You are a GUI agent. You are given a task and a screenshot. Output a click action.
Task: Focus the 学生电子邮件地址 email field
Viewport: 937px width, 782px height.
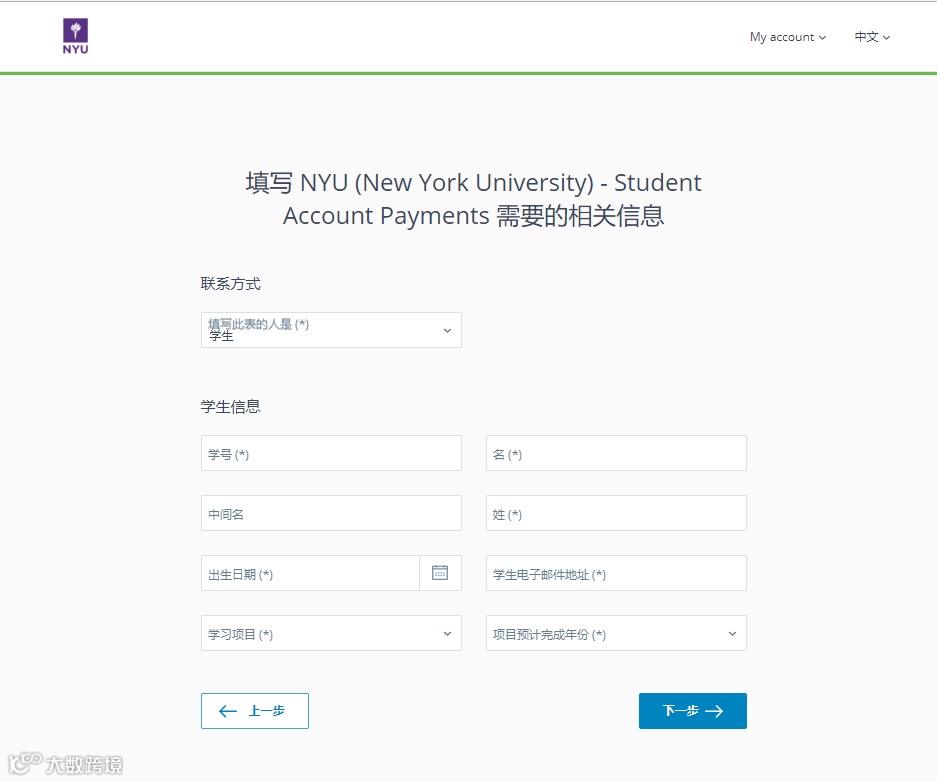616,573
